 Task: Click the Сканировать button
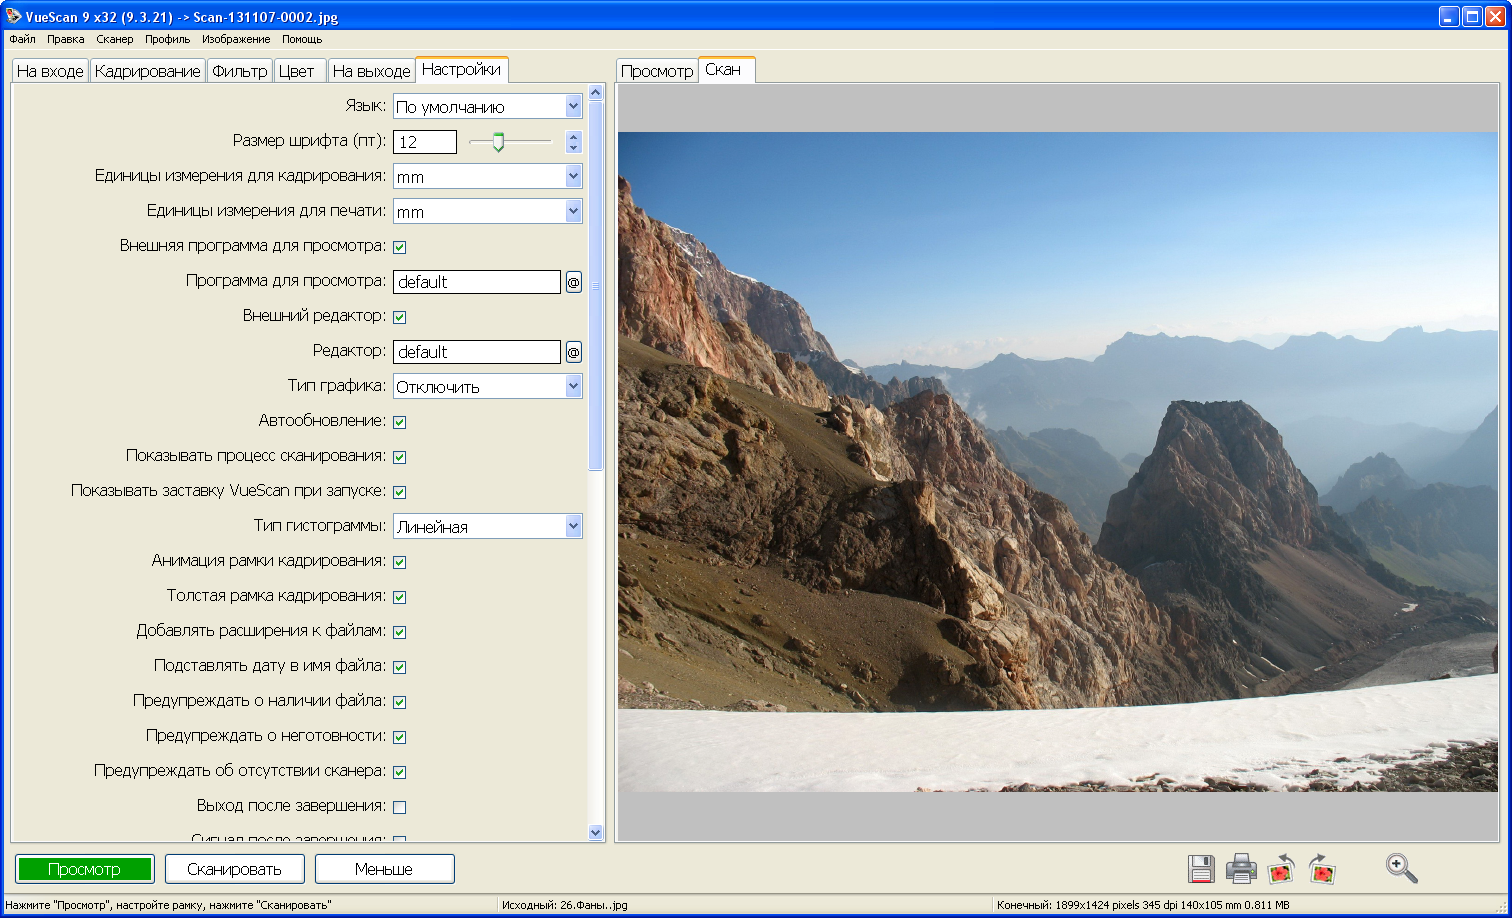[234, 869]
